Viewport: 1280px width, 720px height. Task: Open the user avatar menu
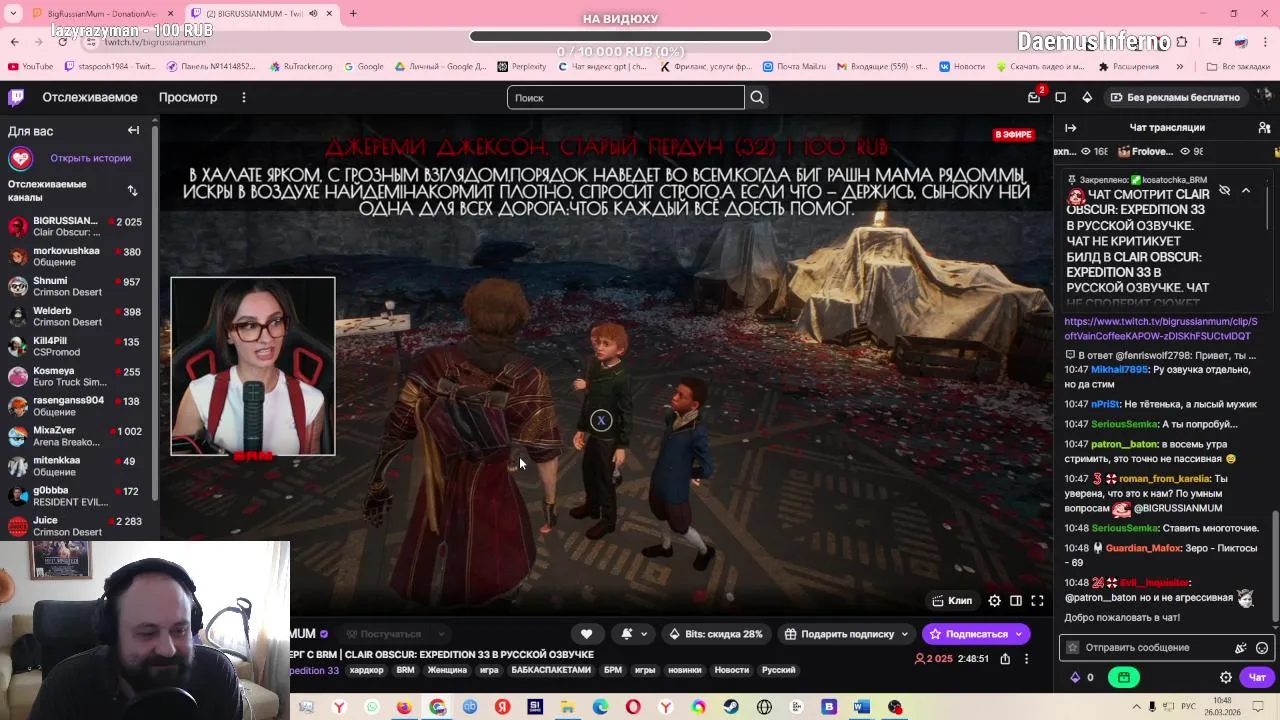point(1264,96)
